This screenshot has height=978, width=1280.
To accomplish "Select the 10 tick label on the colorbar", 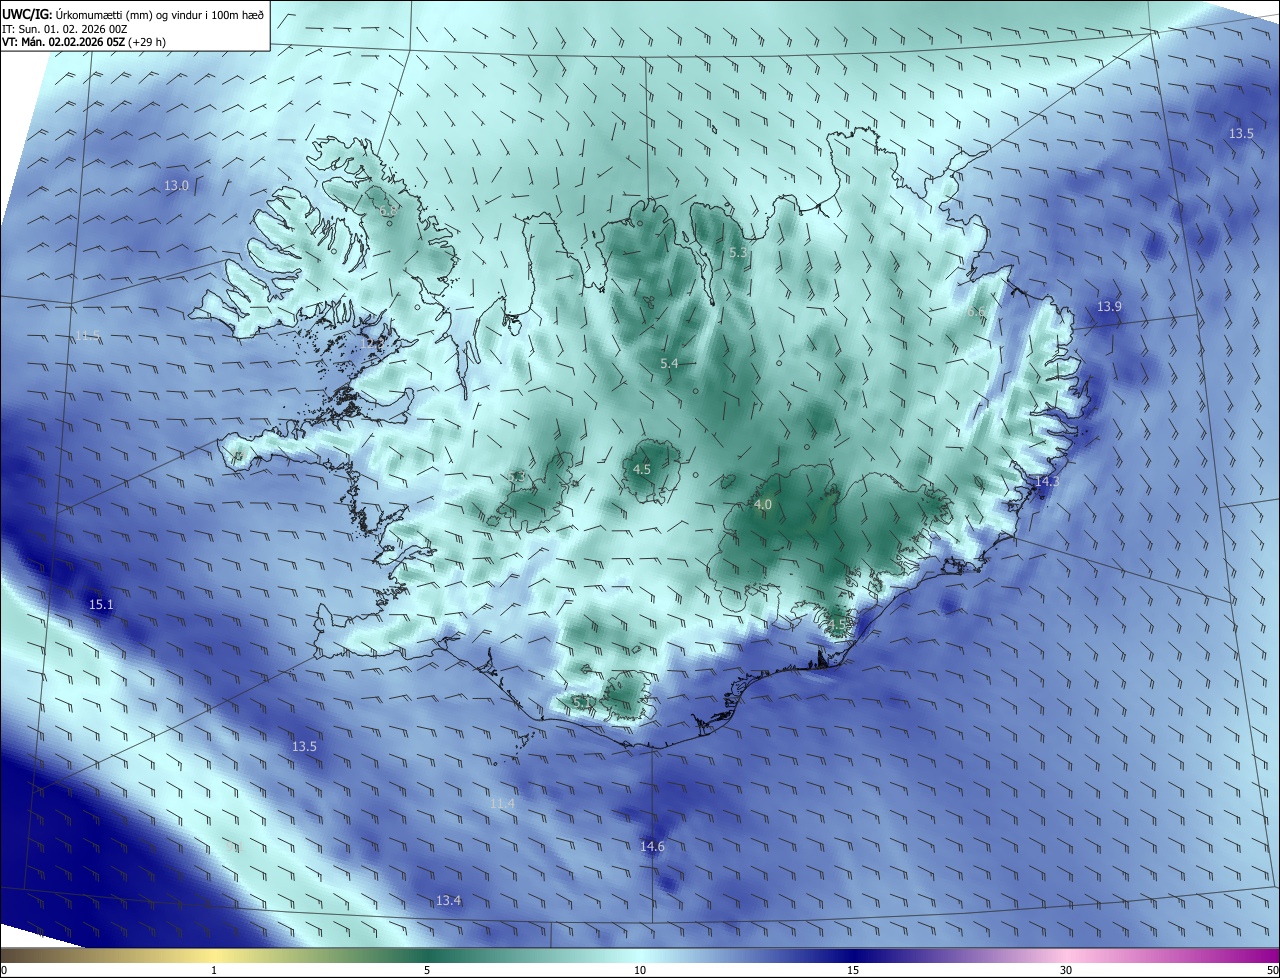I will pyautogui.click(x=639, y=970).
